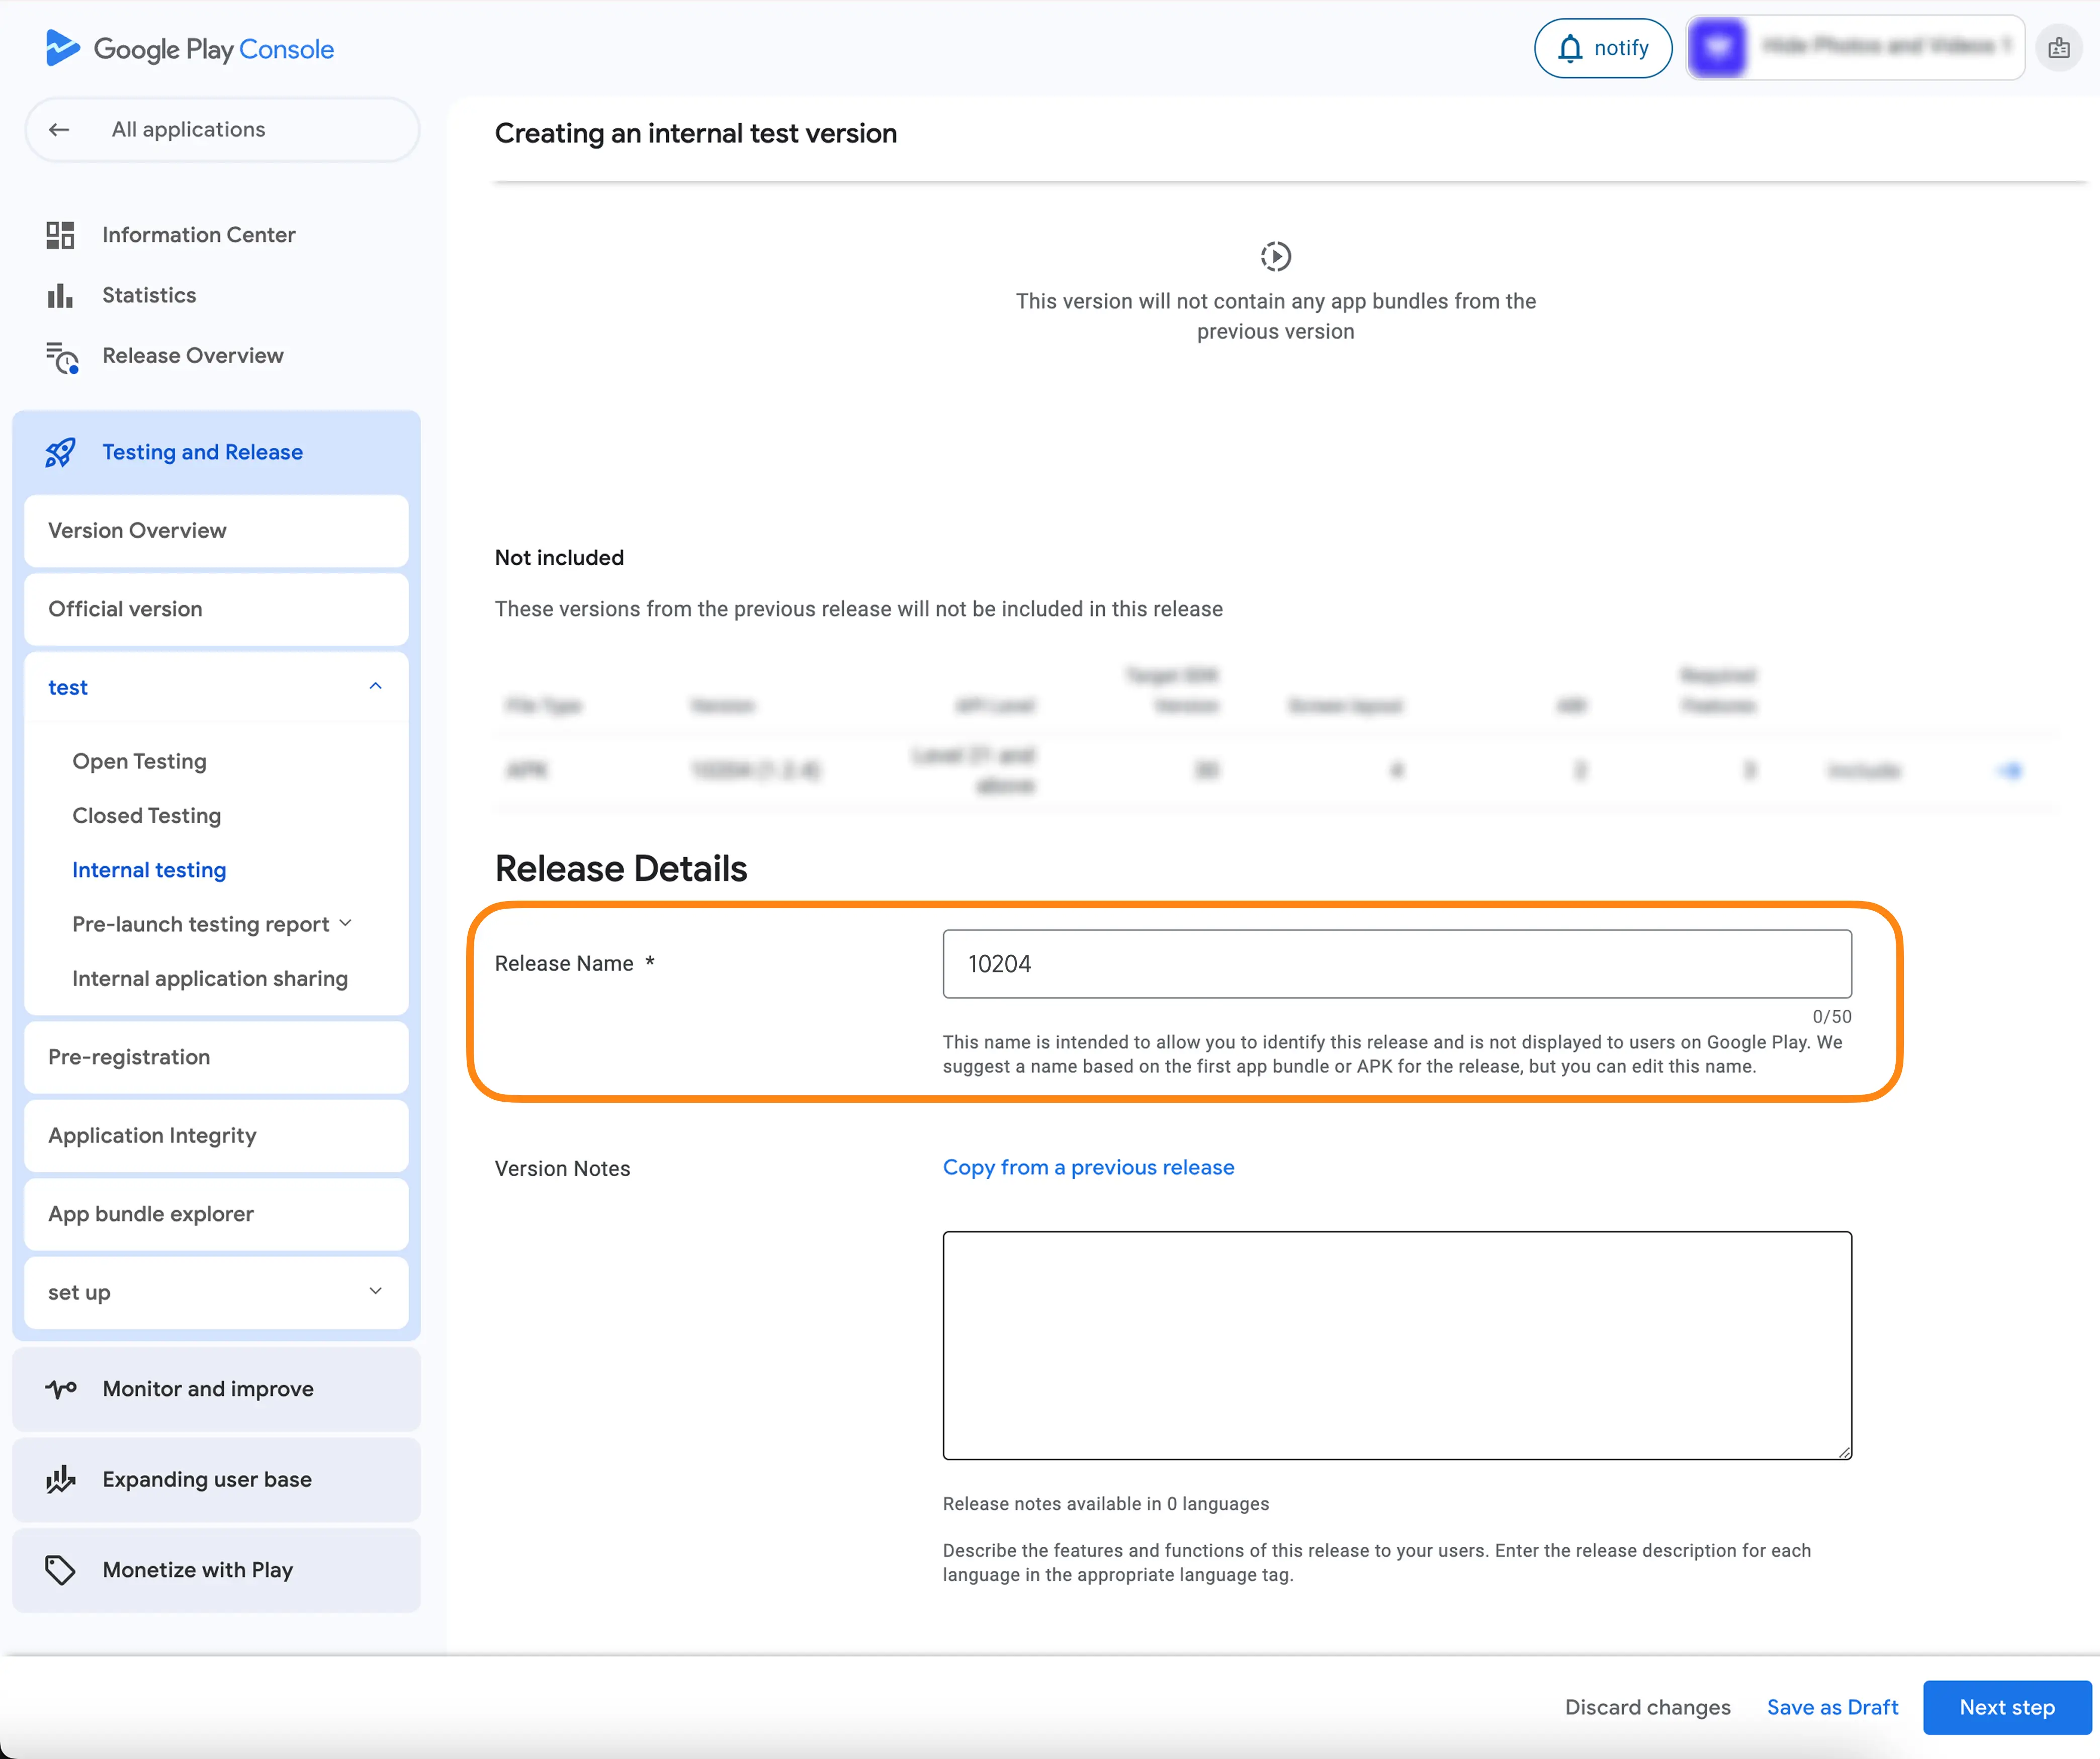
Task: Open the badge icon at top right
Action: coord(2059,48)
